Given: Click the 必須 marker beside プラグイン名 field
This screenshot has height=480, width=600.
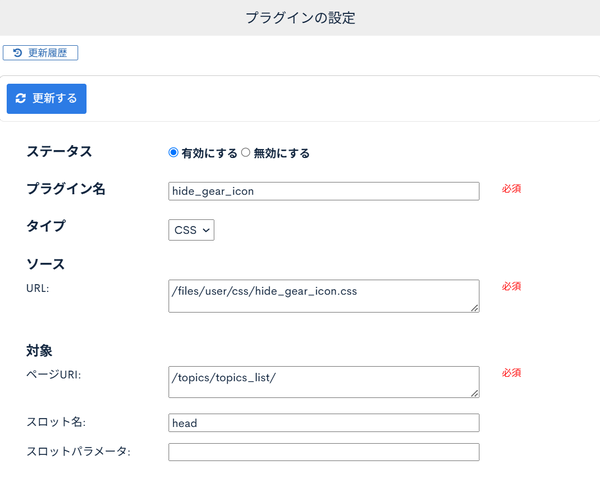Looking at the screenshot, I should click(x=512, y=189).
